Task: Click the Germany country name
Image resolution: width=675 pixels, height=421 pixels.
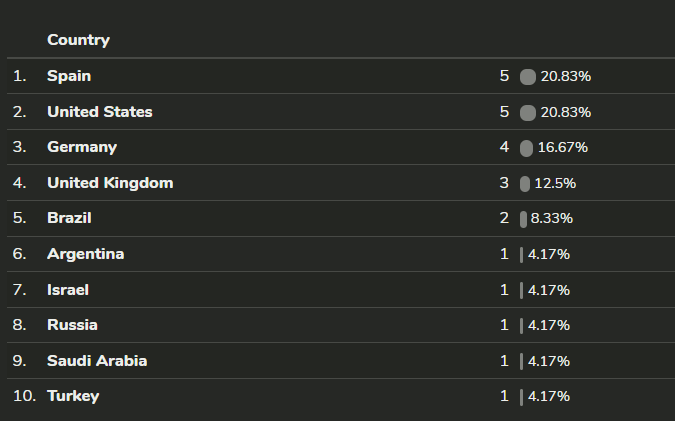Action: point(81,147)
